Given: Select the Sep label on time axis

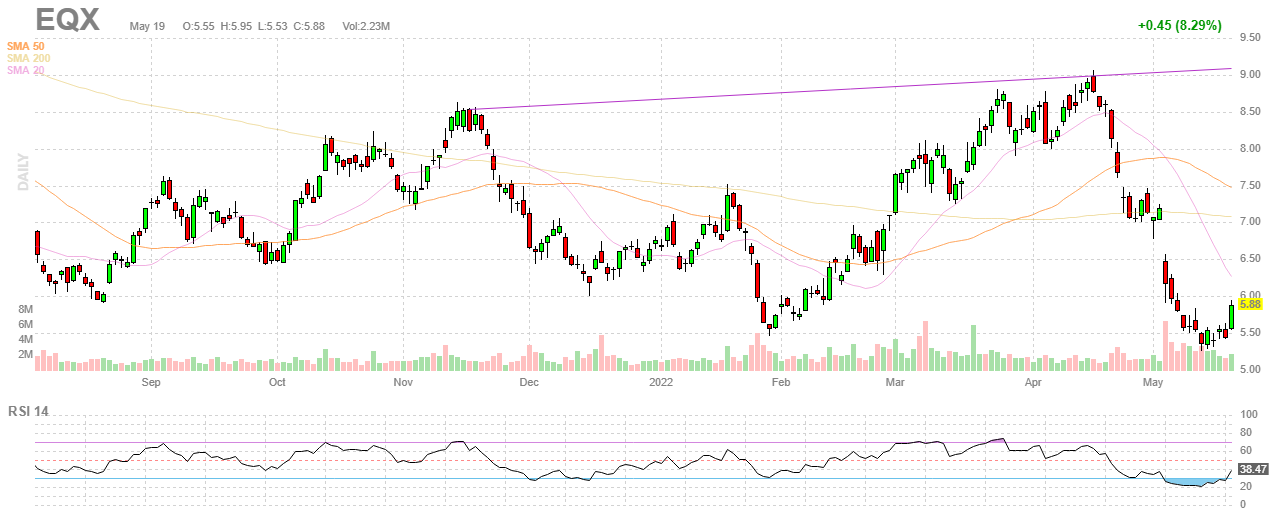Looking at the screenshot, I should pos(151,383).
